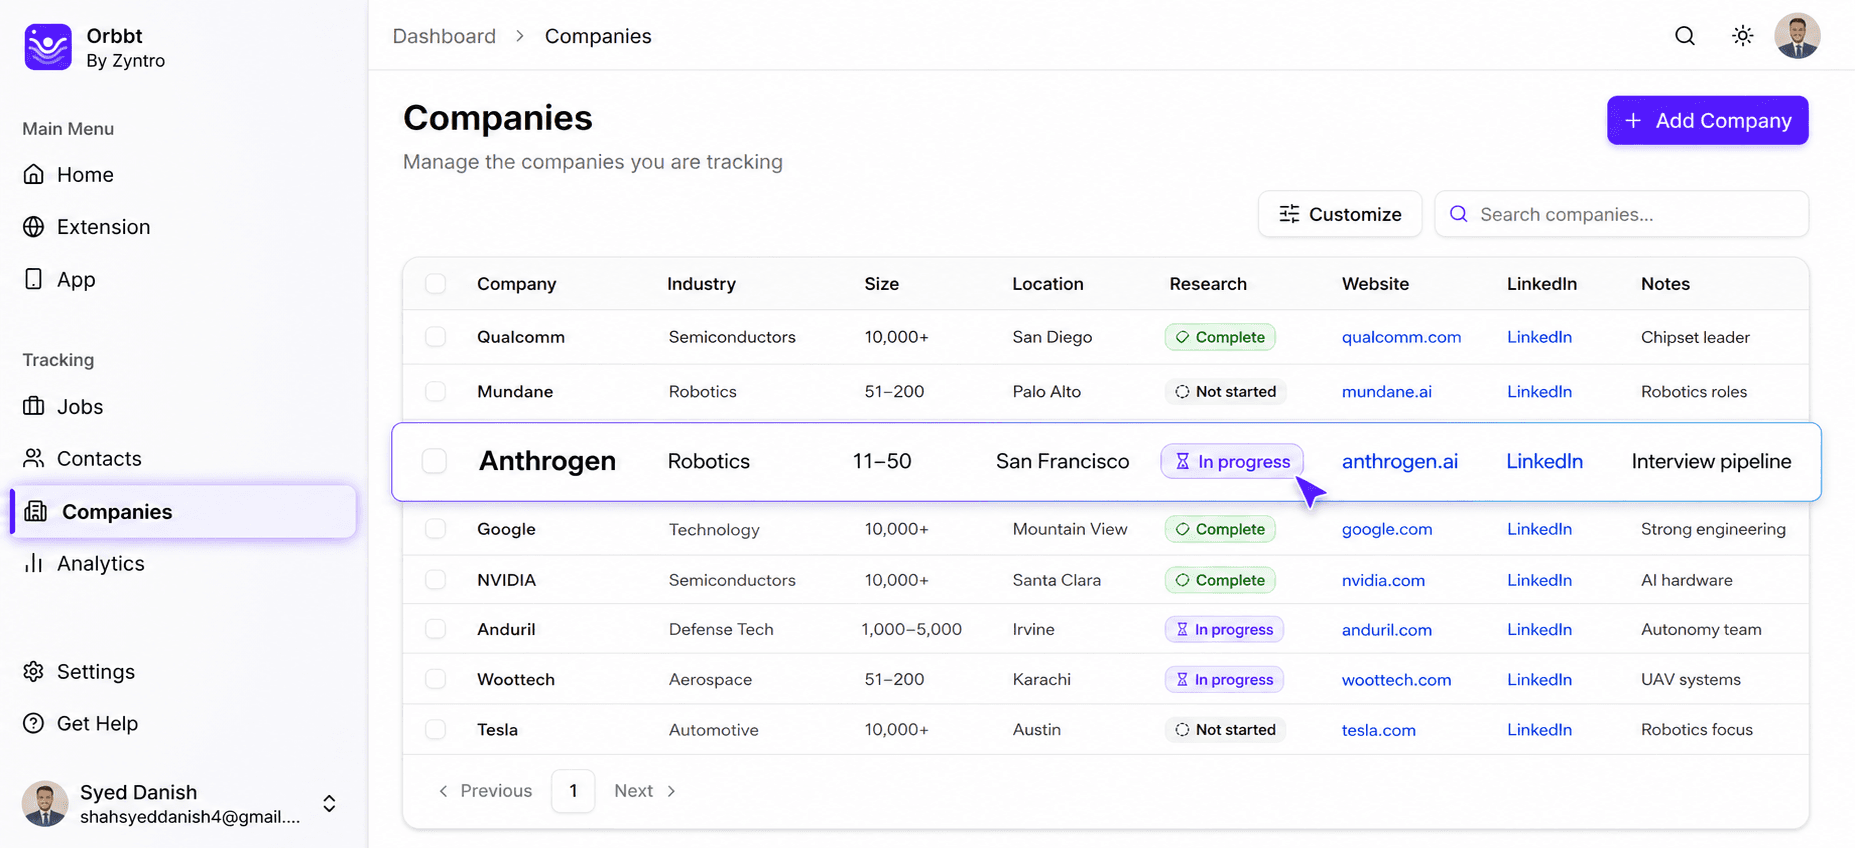Click the Extension globe icon
1855x848 pixels.
tap(34, 227)
